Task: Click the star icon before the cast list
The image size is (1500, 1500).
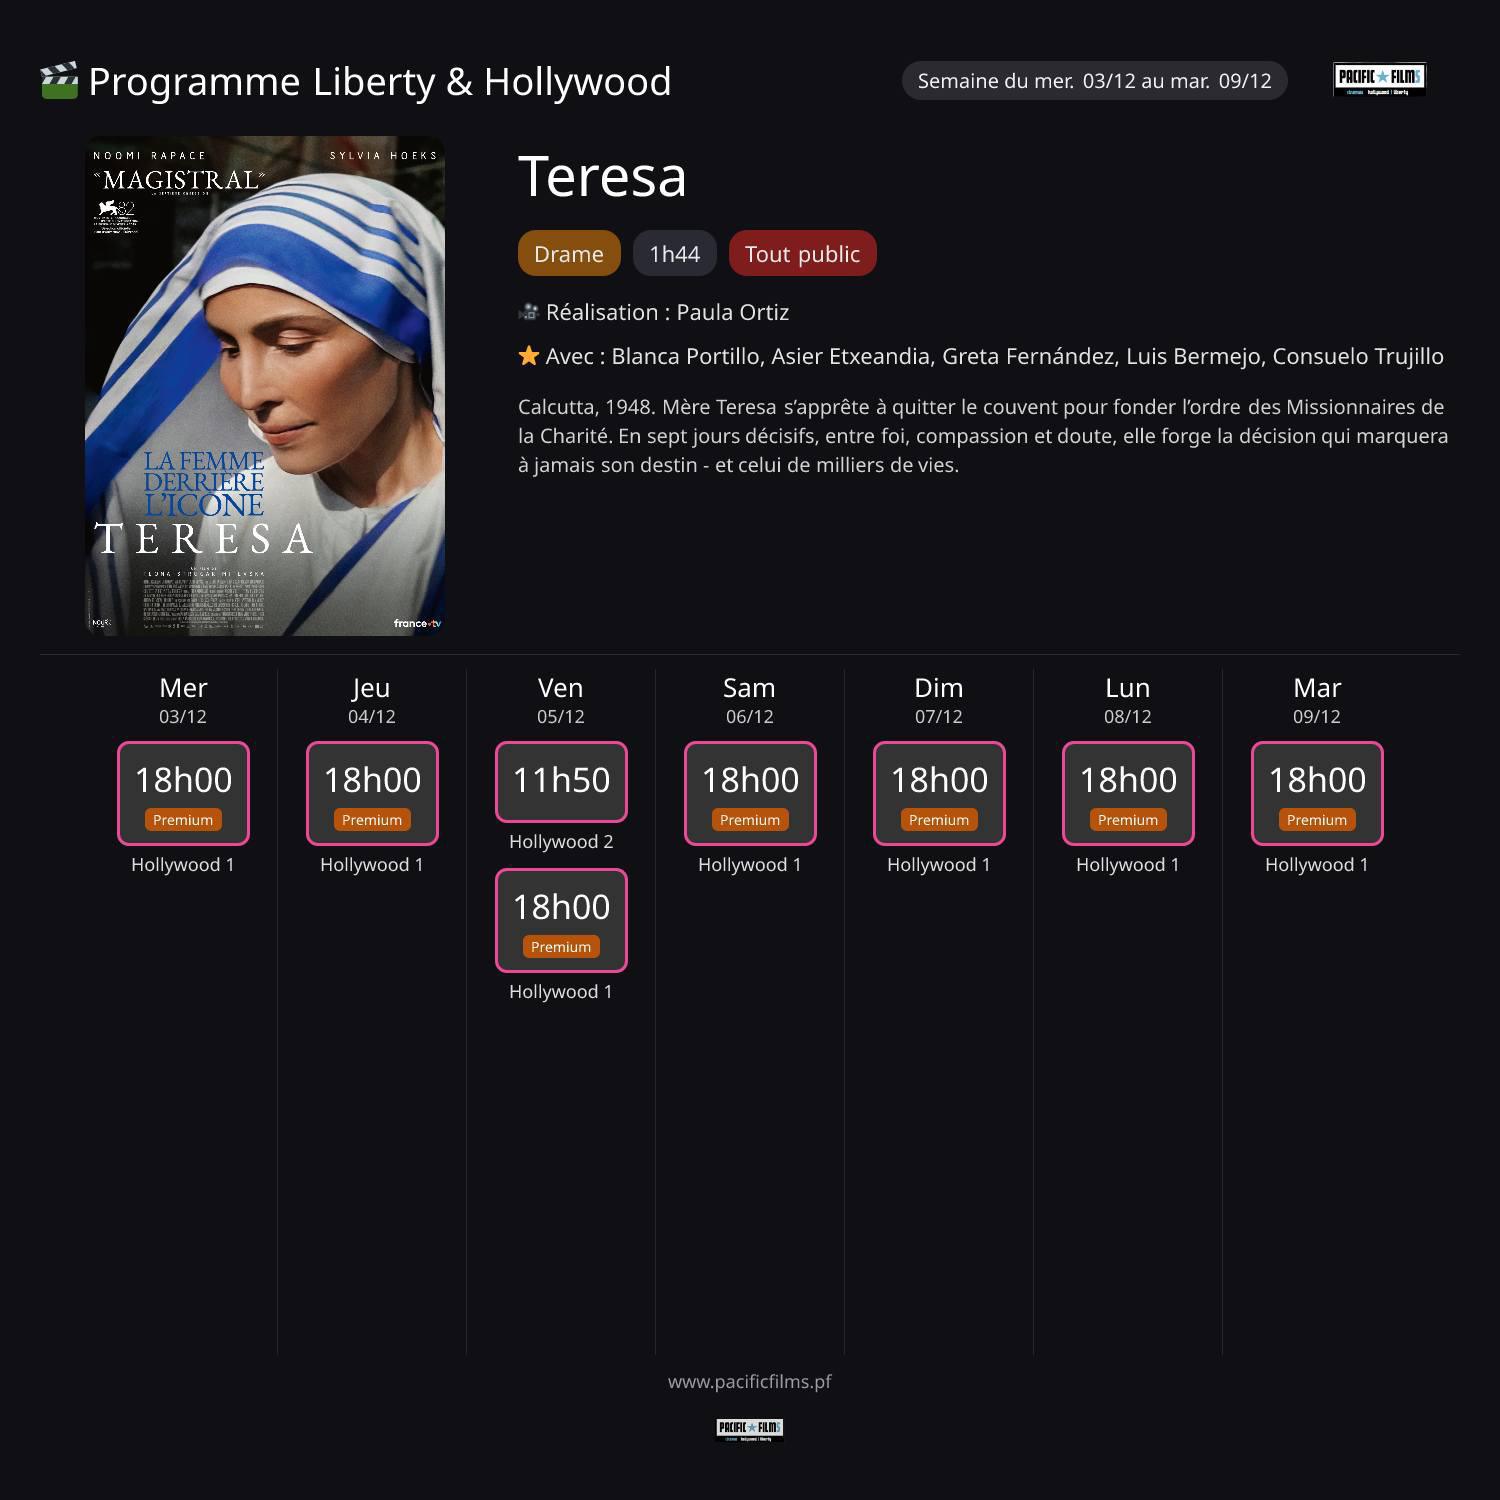Action: 529,356
